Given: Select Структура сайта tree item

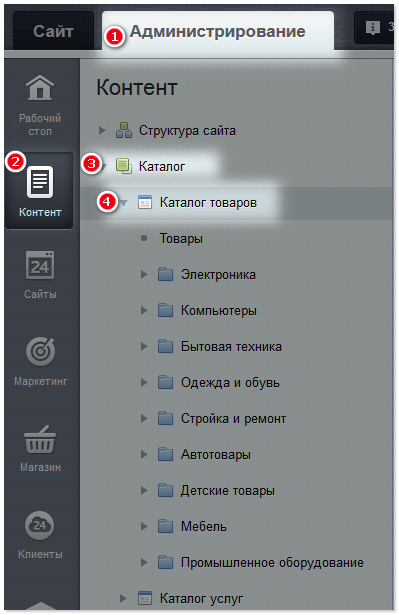Looking at the screenshot, I should 187,130.
